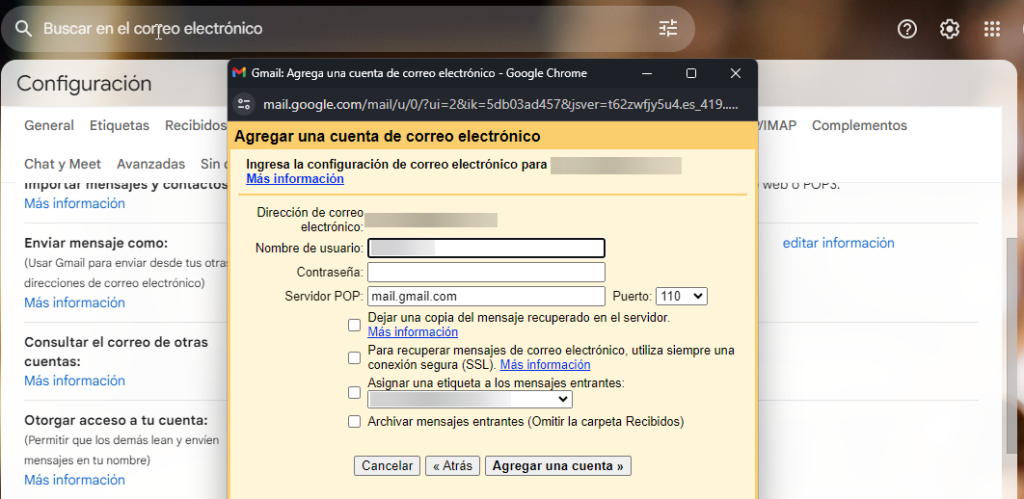
Task: Maximize the popup Chrome window
Action: 691,73
